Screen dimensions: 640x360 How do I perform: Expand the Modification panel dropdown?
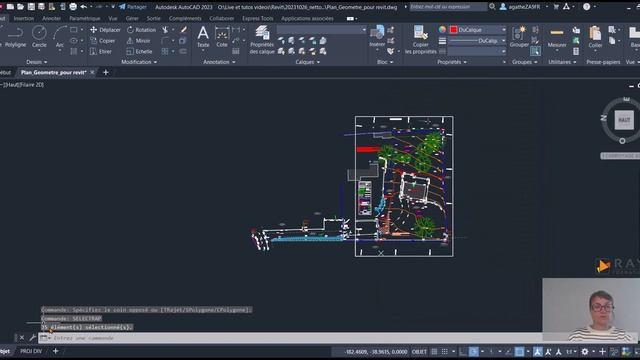pos(139,62)
